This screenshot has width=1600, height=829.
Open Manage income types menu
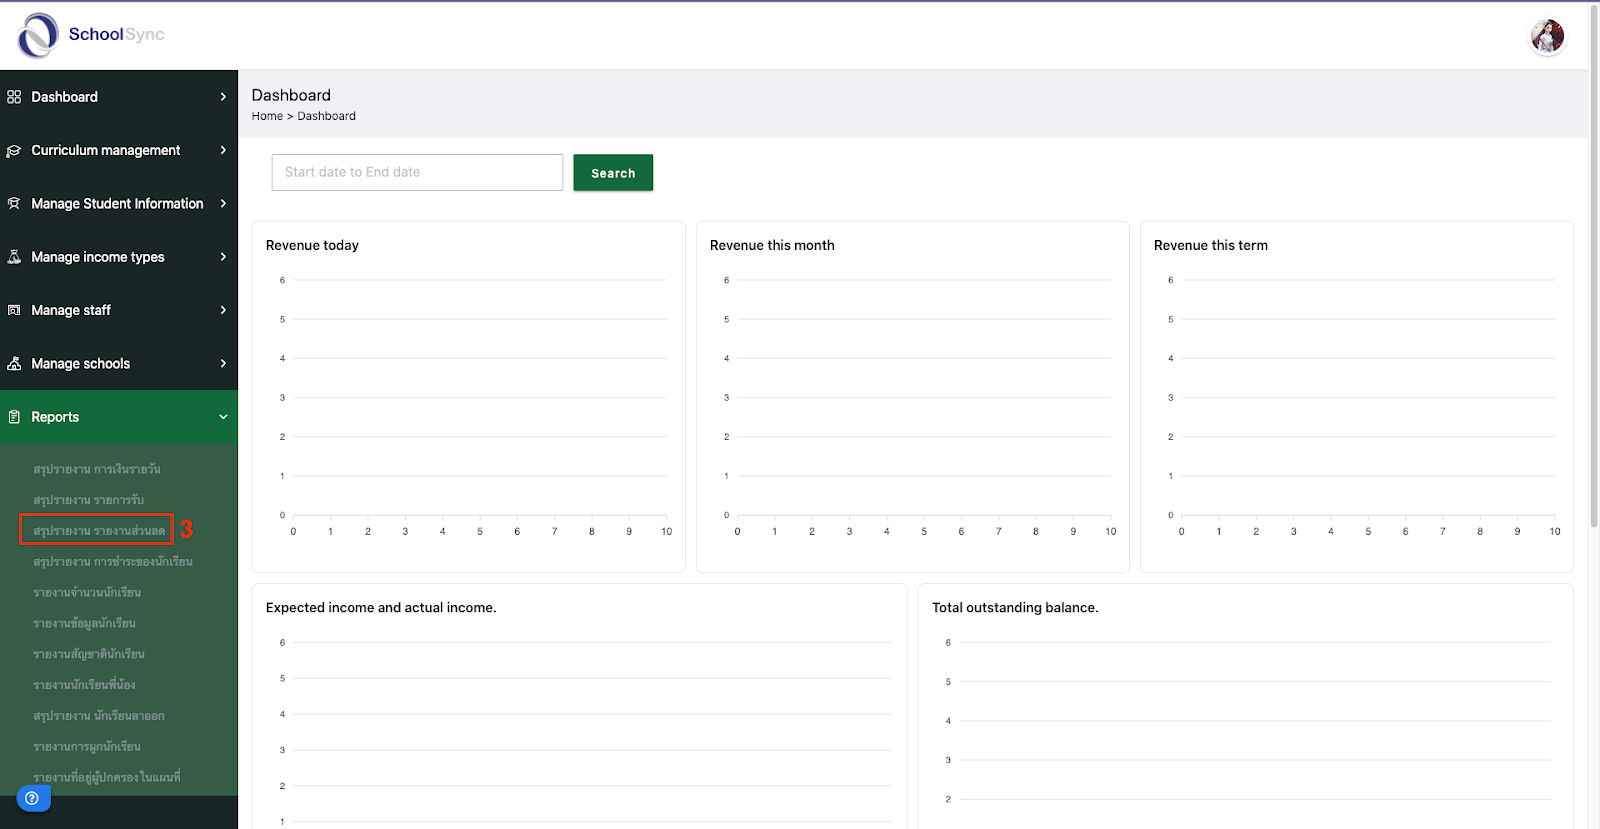119,257
